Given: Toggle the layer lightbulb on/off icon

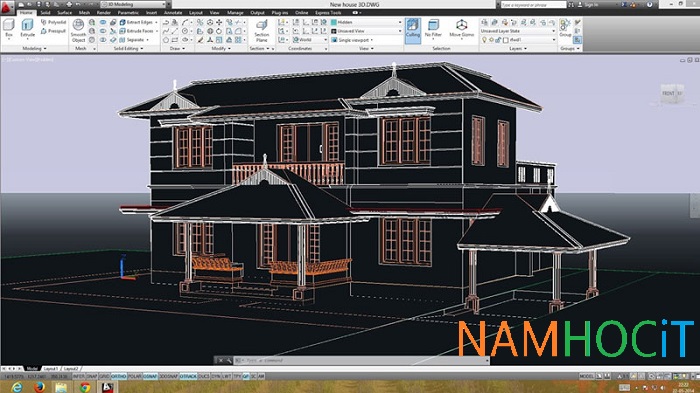Looking at the screenshot, I should [x=484, y=40].
